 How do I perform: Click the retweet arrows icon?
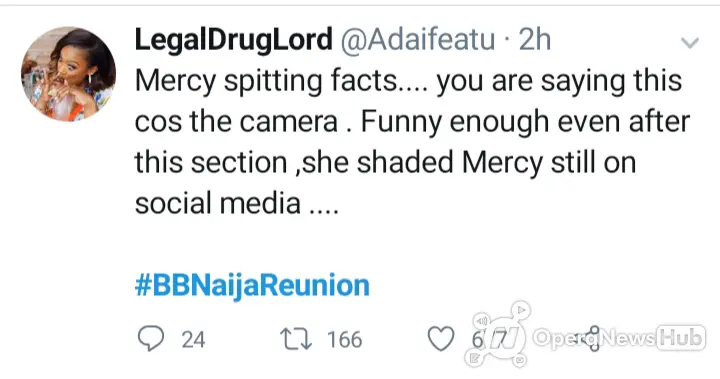(296, 339)
